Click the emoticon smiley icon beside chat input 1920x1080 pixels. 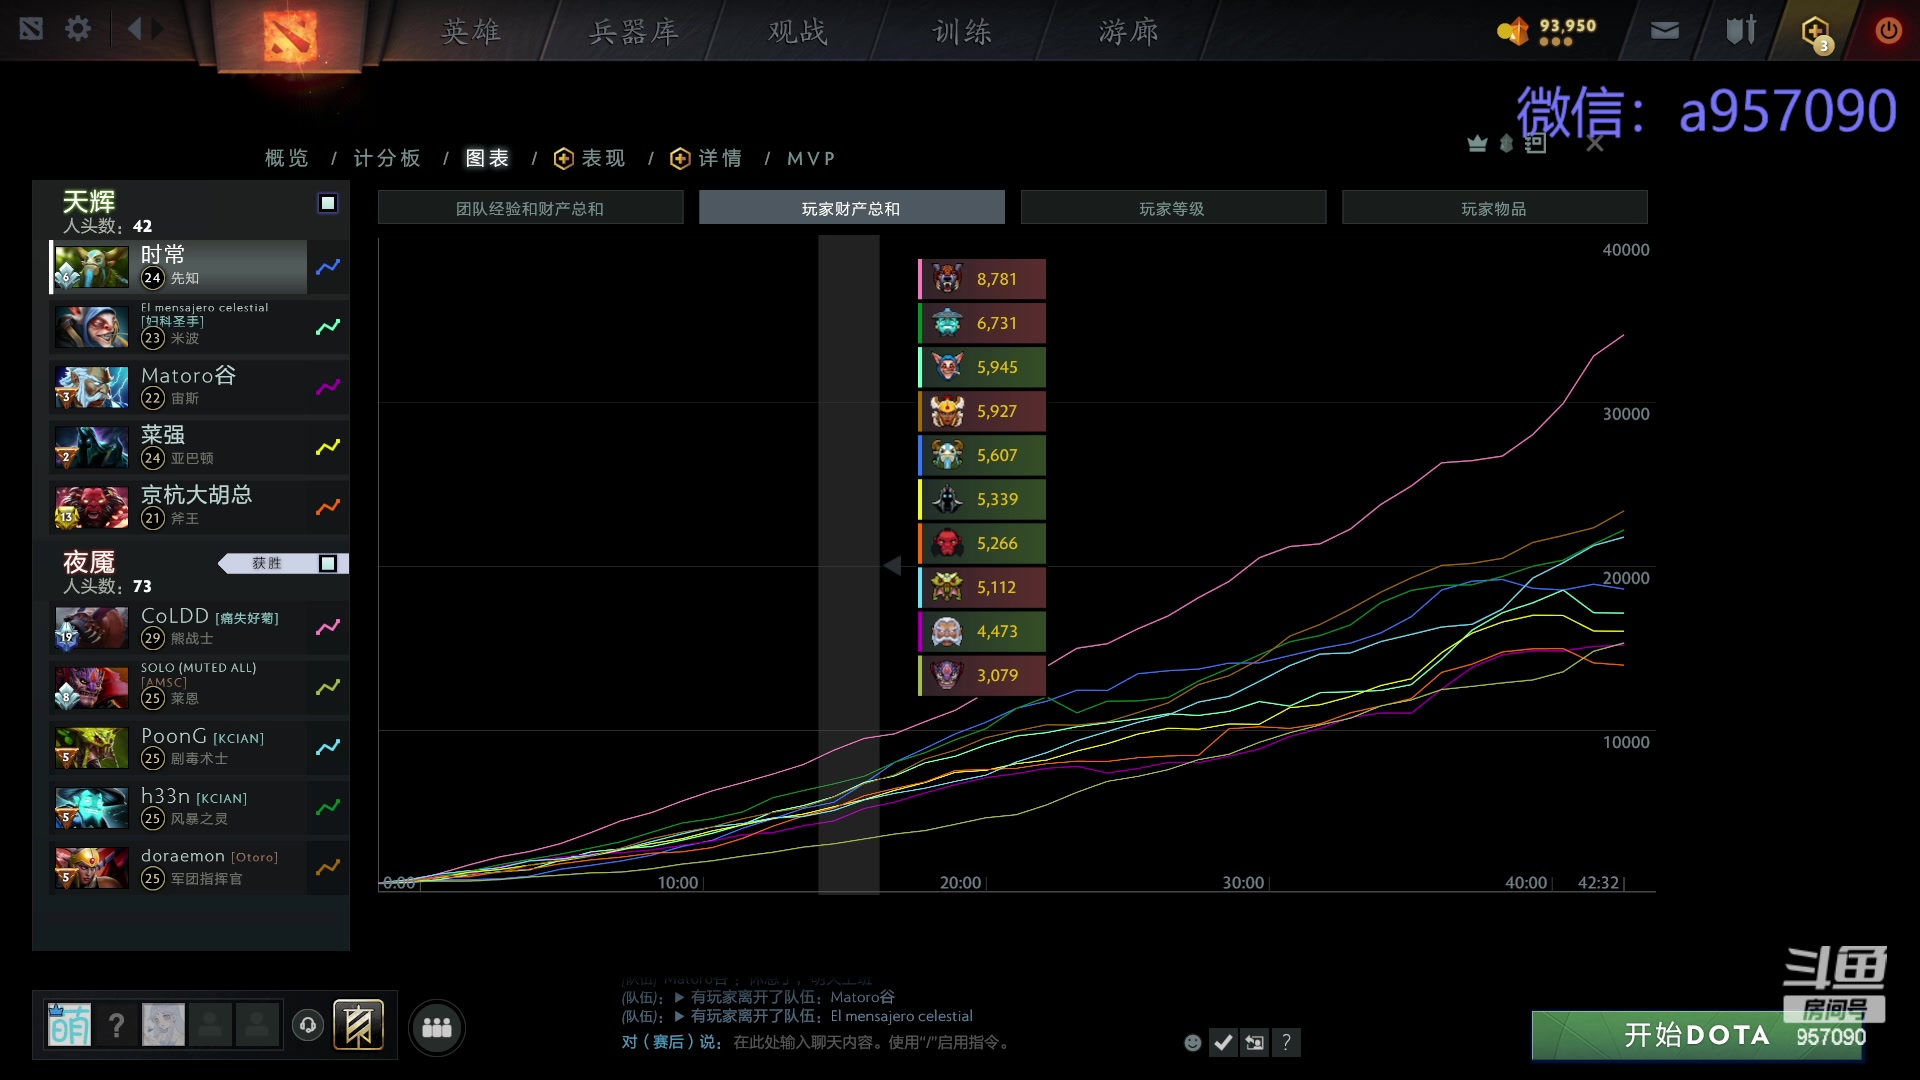click(x=1192, y=1042)
